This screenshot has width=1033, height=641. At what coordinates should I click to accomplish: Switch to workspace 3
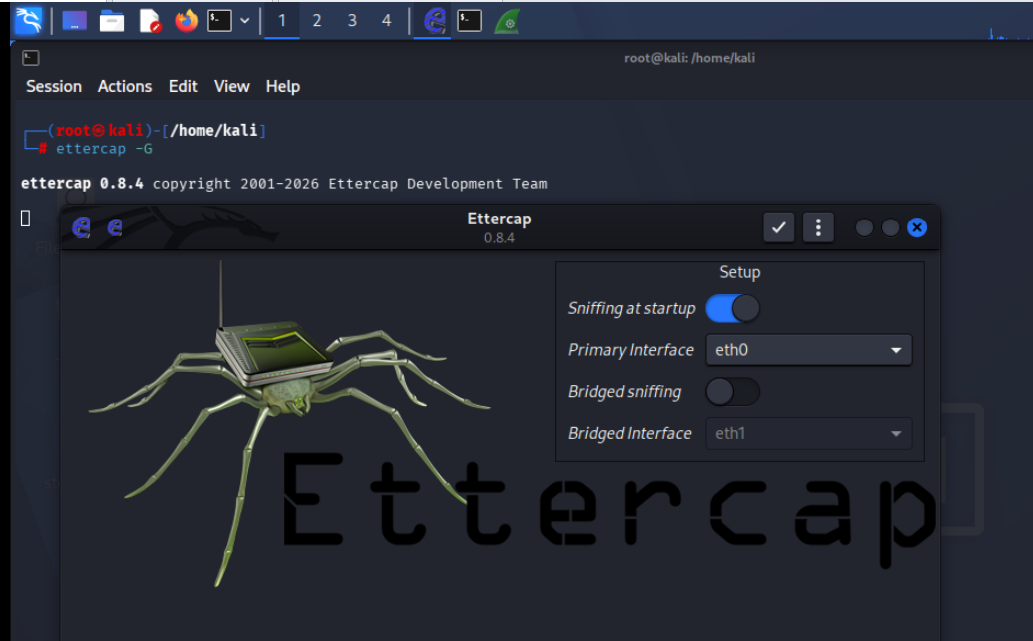point(352,21)
